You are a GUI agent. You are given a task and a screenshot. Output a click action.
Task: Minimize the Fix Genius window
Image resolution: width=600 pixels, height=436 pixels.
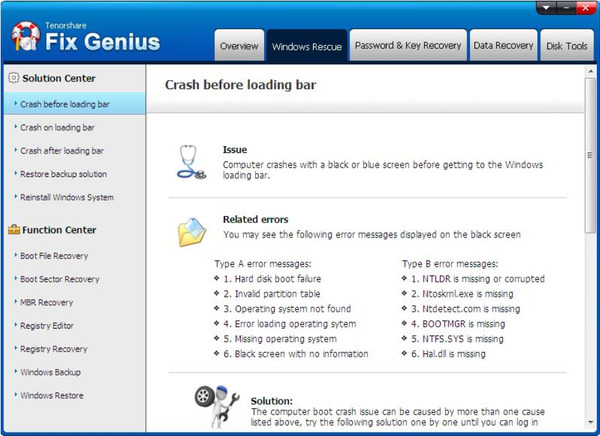tap(564, 7)
